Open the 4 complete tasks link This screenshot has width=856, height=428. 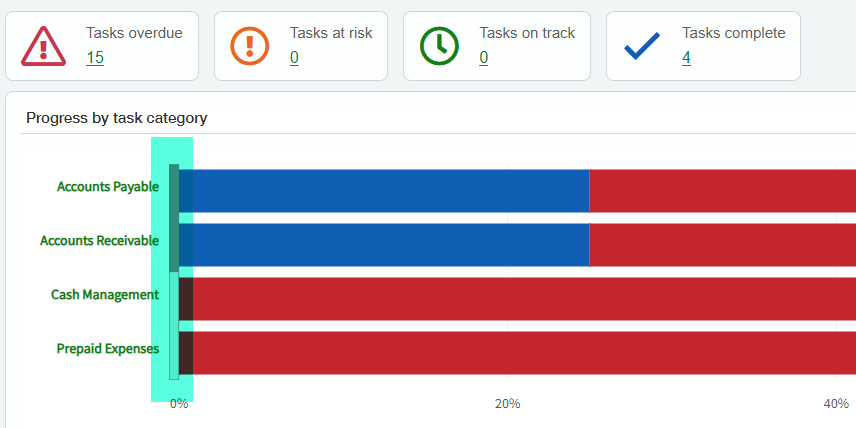tap(686, 57)
